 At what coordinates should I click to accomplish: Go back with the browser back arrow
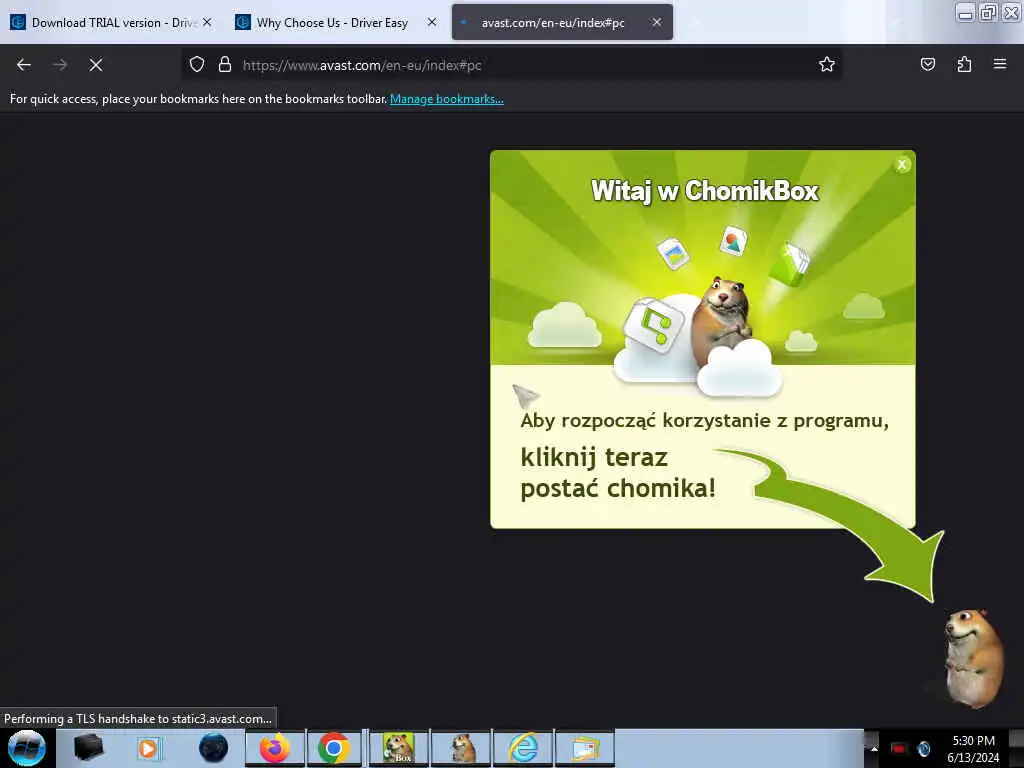pyautogui.click(x=24, y=65)
